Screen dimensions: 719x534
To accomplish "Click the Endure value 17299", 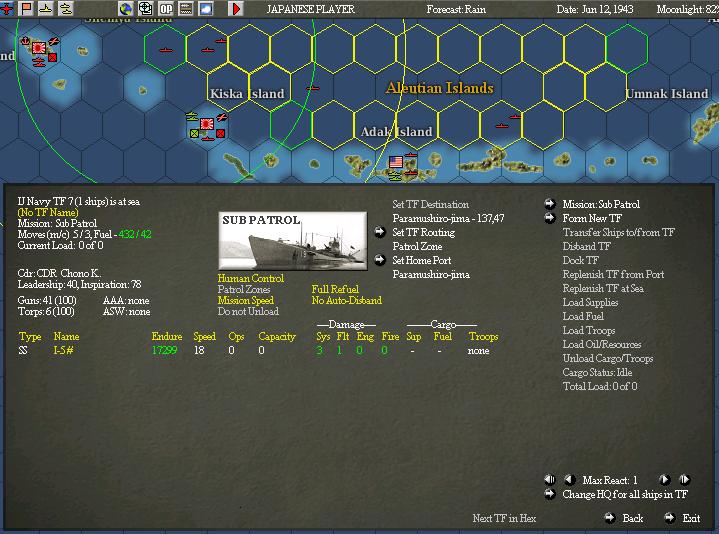I will click(x=164, y=351).
